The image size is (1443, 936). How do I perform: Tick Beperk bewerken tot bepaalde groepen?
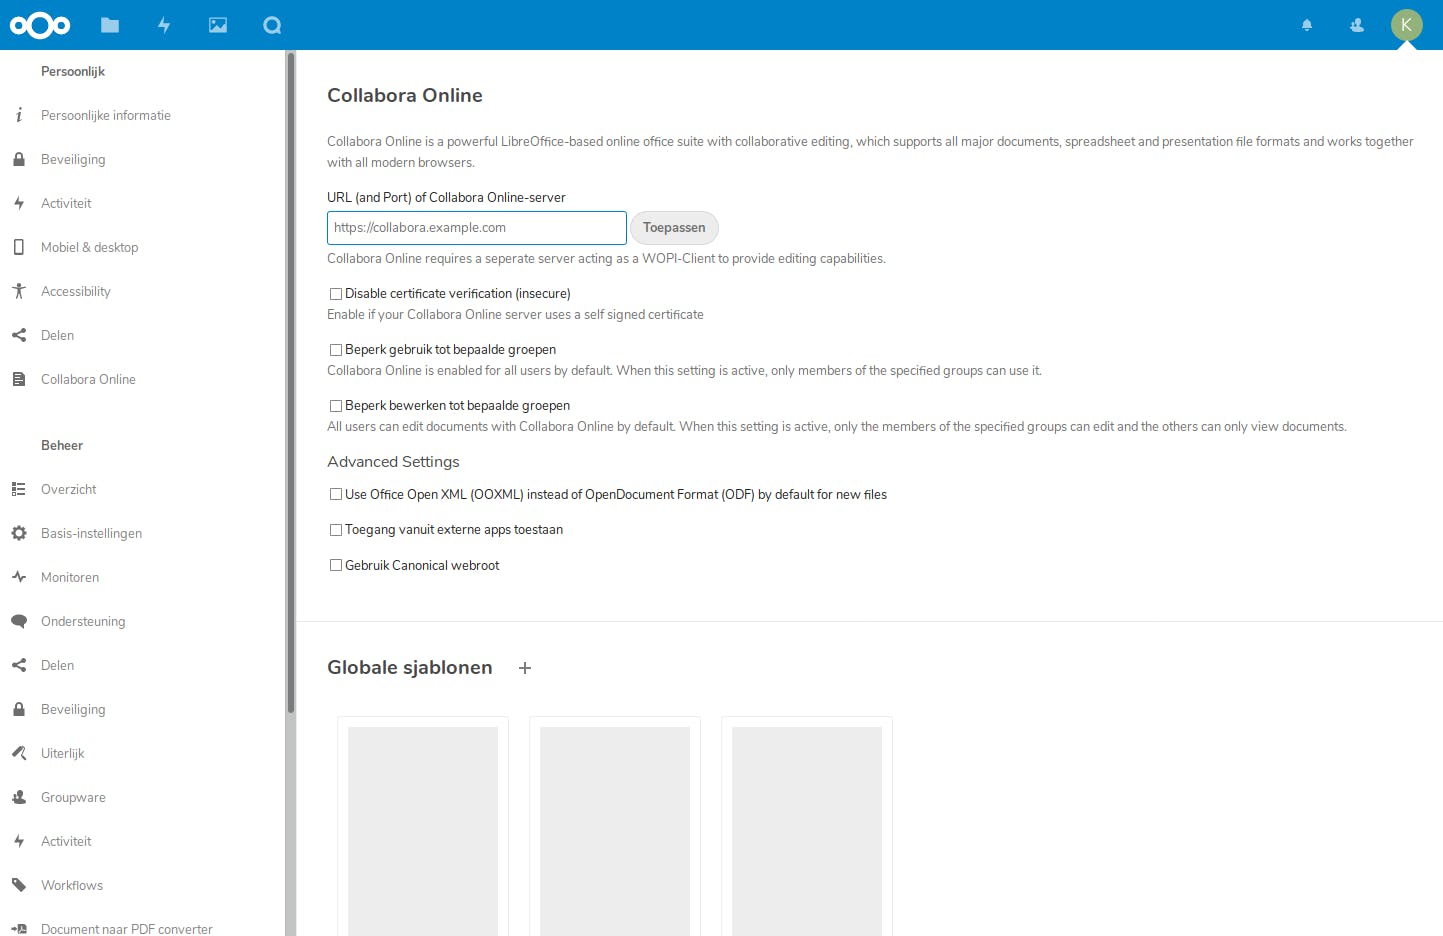(x=336, y=406)
